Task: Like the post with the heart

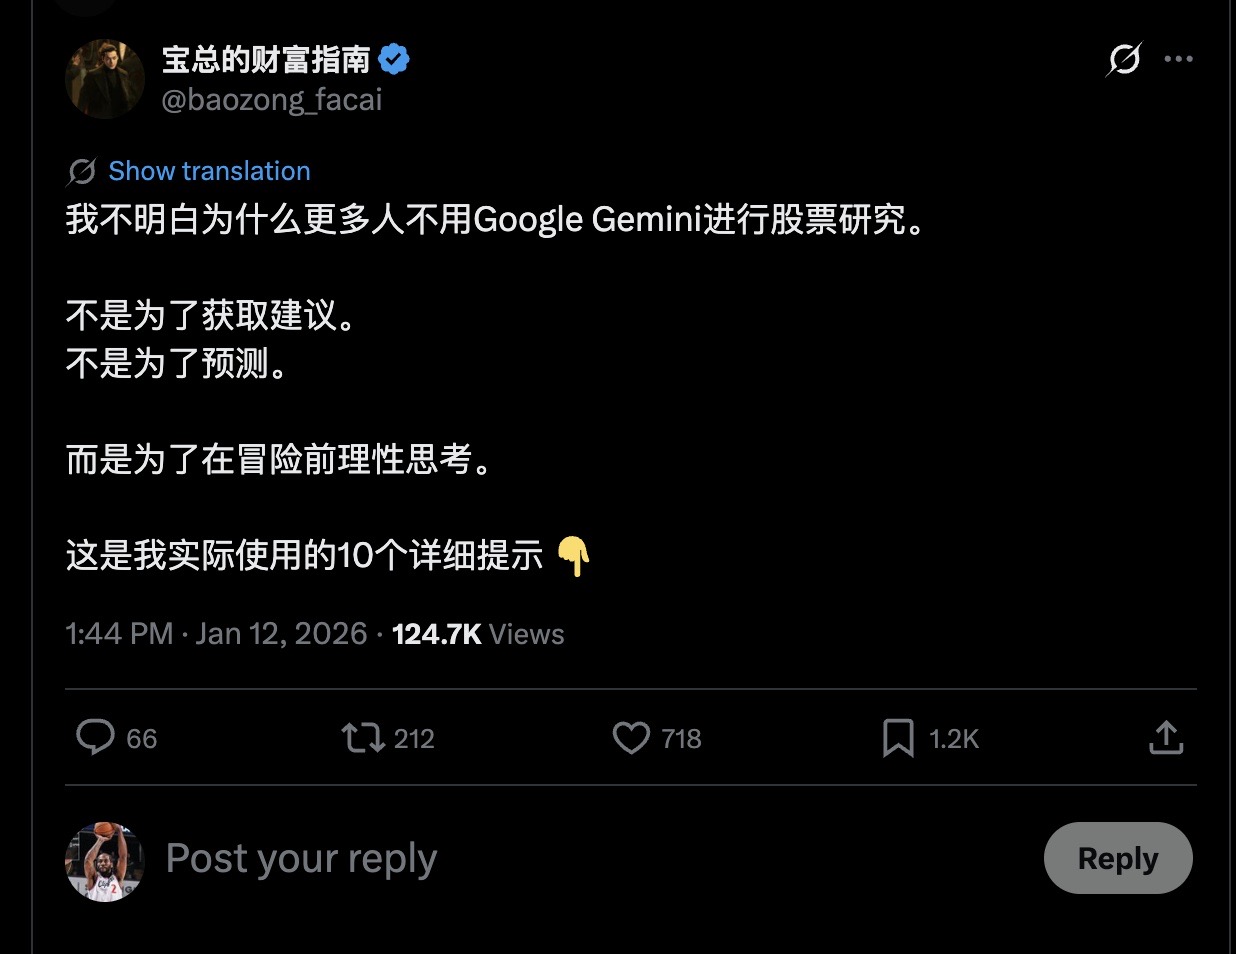Action: click(631, 738)
